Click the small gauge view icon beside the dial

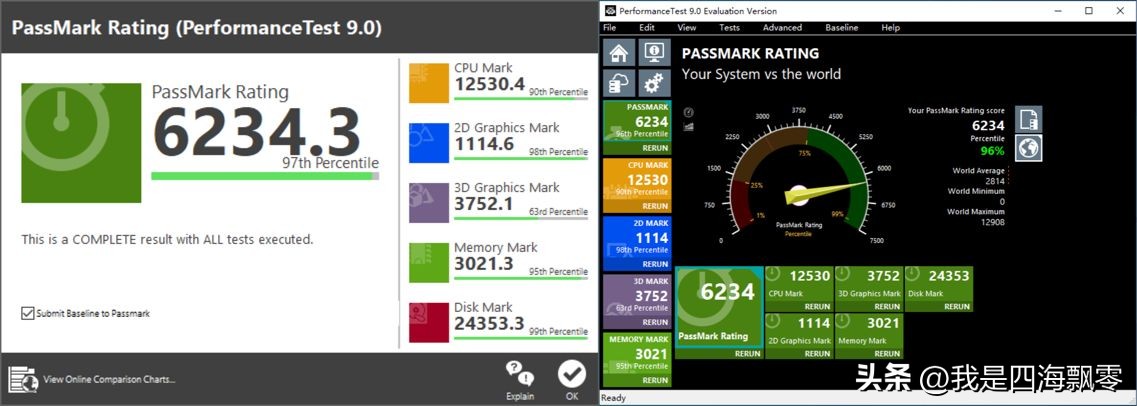click(689, 112)
